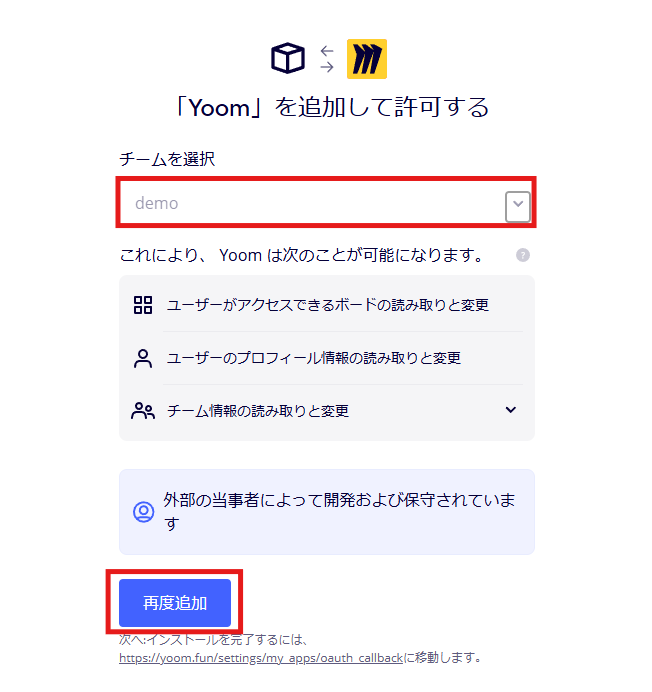Click the チーム情報の読み取りと変更 permission text
The width and height of the screenshot is (652, 692).
pos(258,411)
